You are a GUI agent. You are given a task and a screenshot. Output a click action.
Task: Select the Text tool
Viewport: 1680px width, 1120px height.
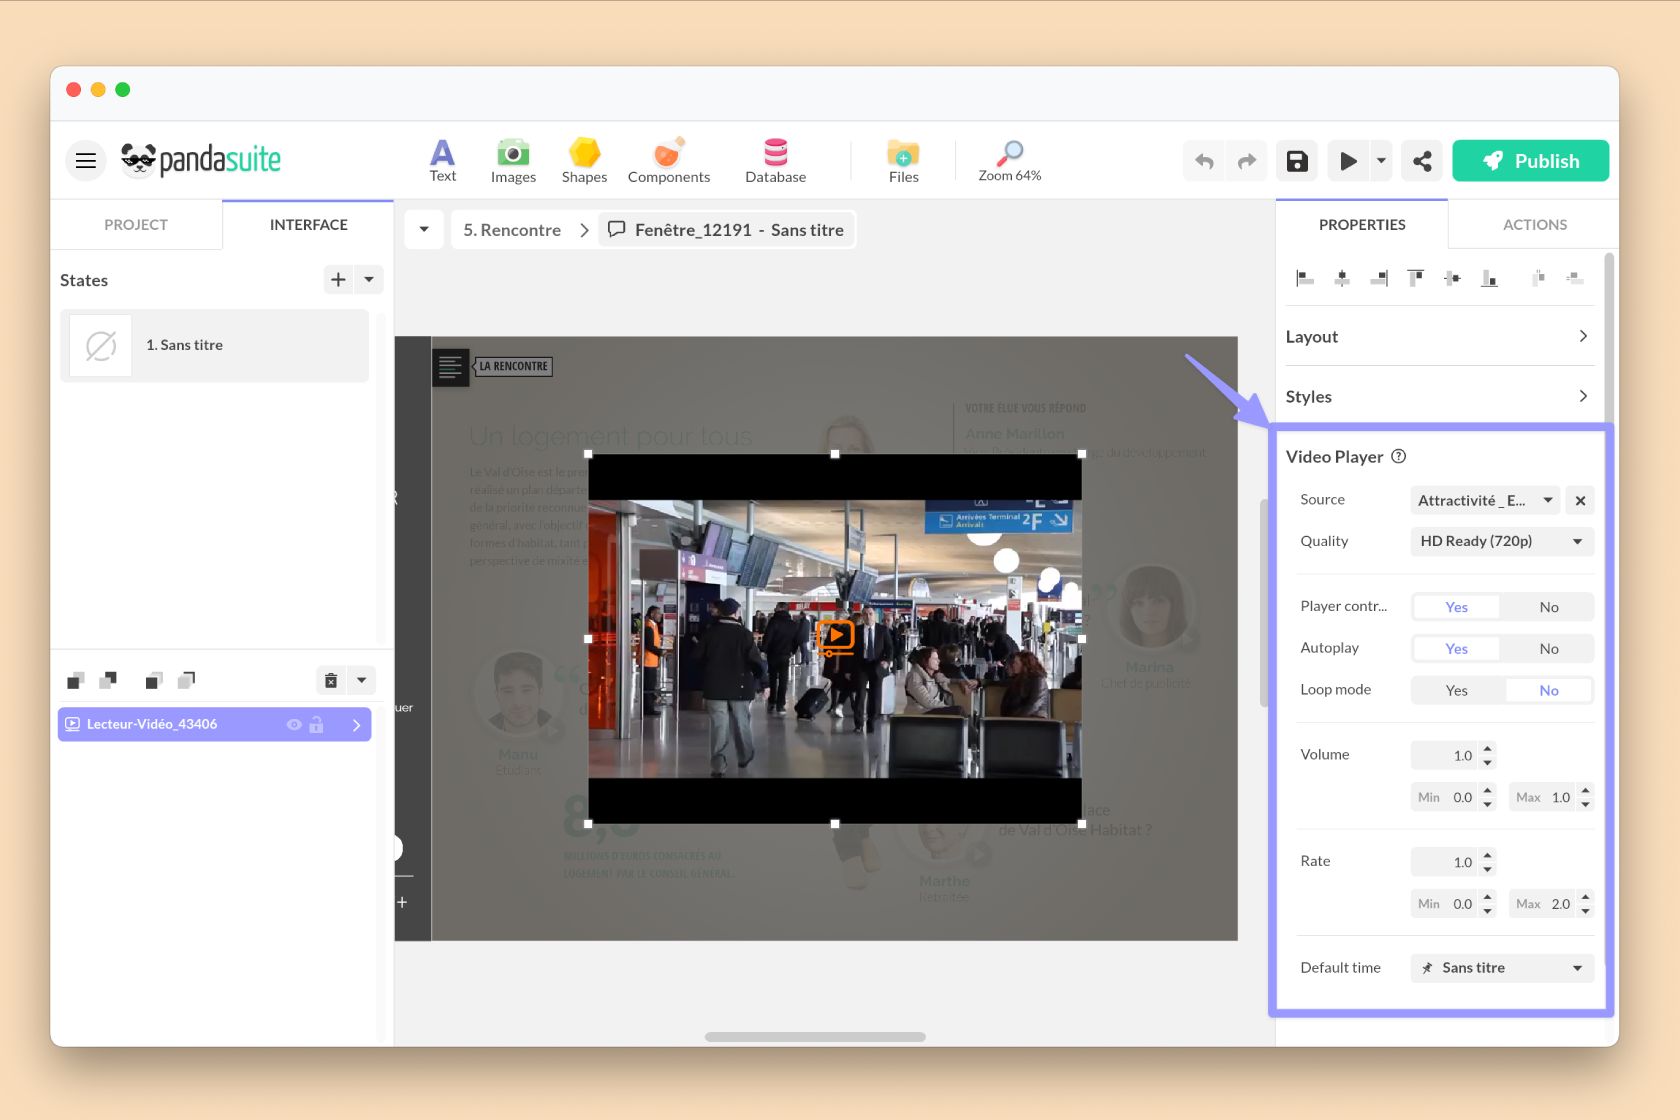(443, 160)
